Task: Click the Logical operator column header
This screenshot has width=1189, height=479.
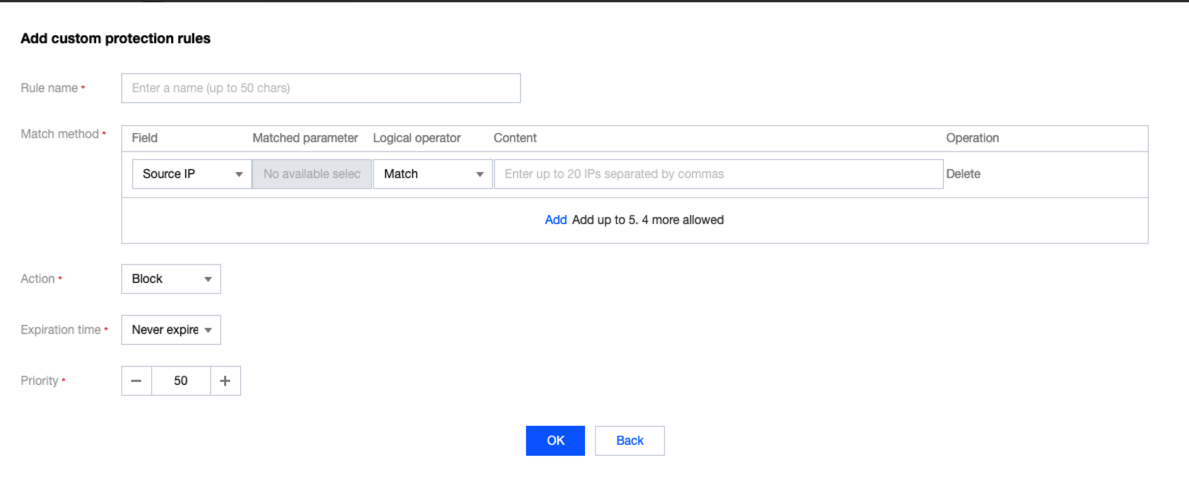Action: 417,138
